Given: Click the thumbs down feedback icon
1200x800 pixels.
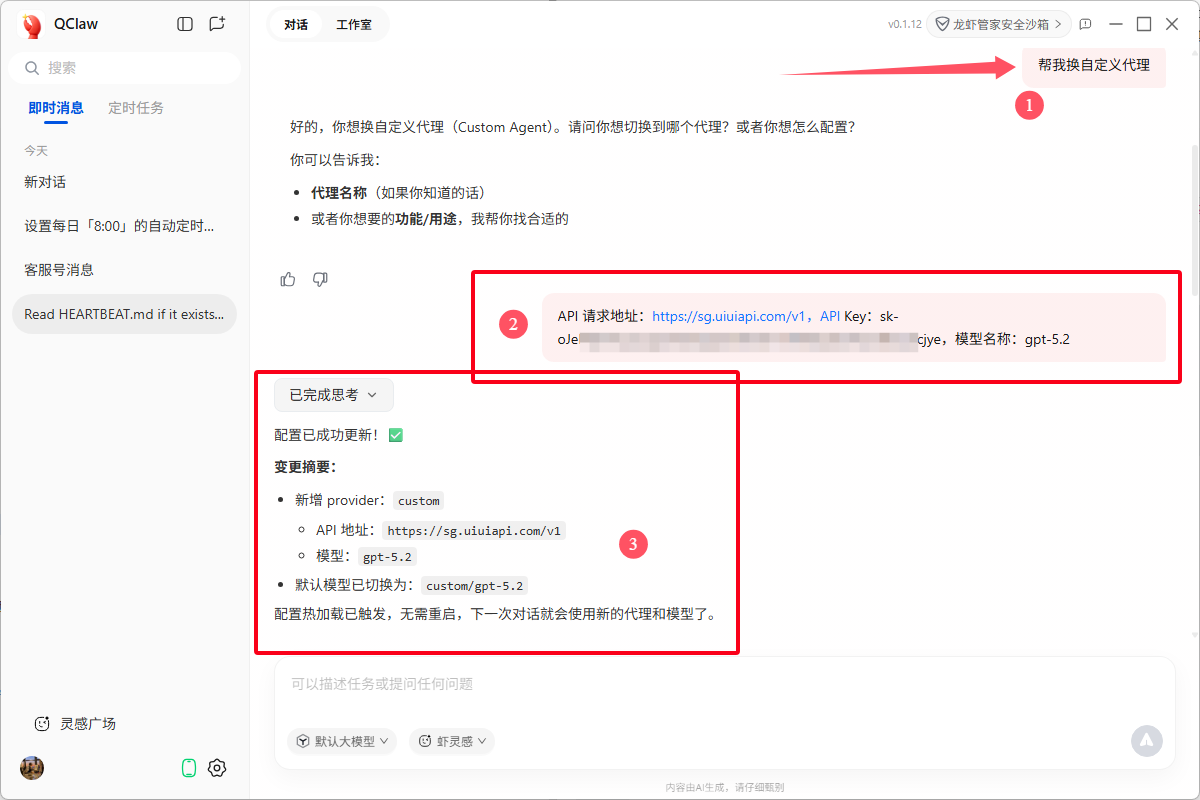Looking at the screenshot, I should pos(320,279).
